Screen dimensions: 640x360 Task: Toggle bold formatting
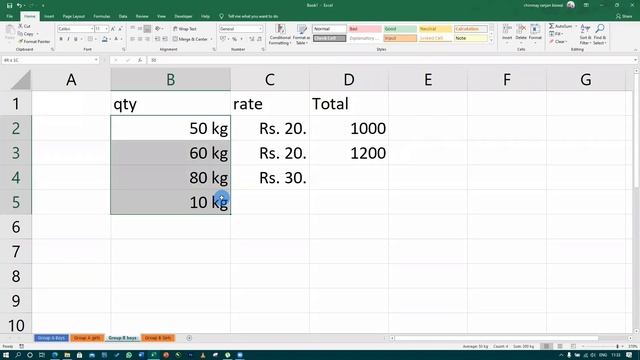point(61,39)
